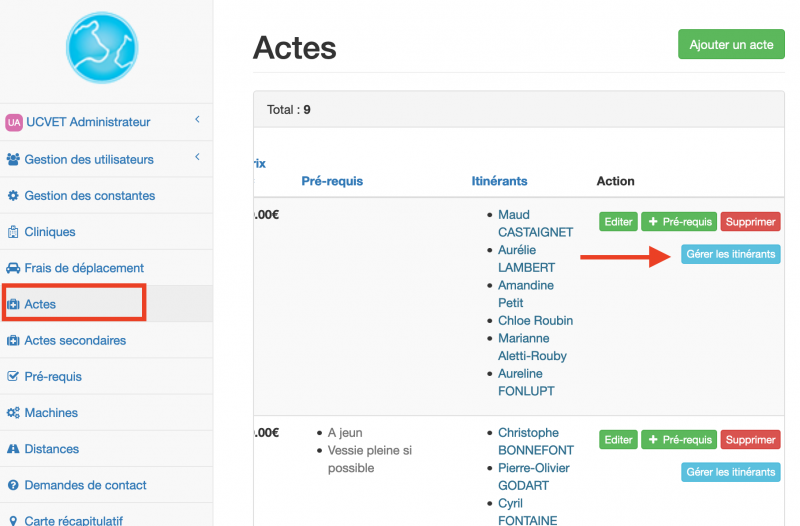Open the Actes menu item

coord(40,304)
